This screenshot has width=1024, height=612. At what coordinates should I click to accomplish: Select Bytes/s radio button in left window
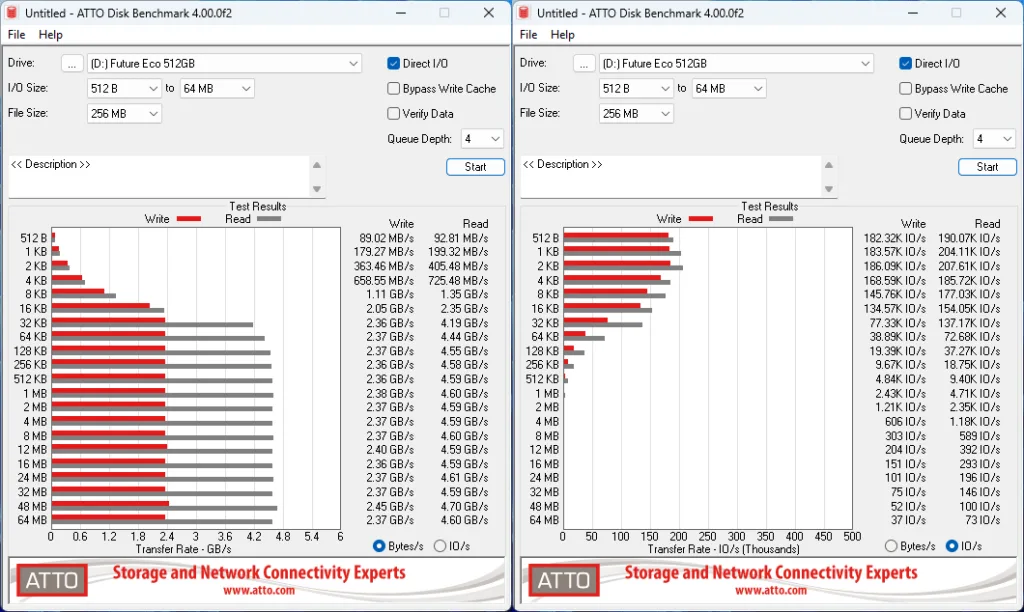[x=379, y=545]
